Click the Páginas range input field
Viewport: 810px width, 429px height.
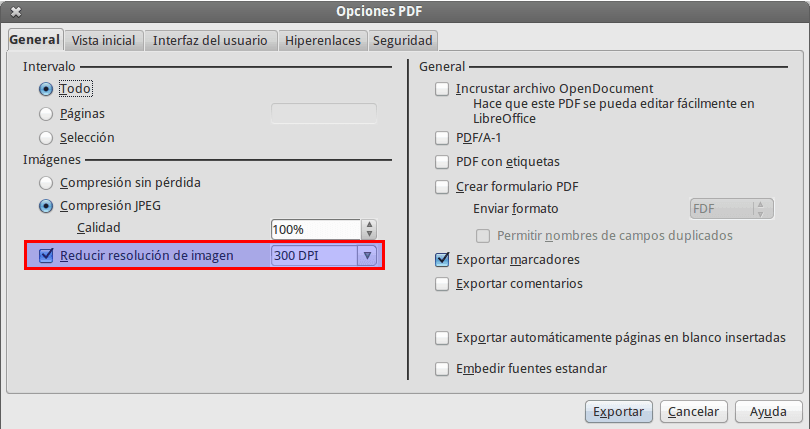[324, 114]
